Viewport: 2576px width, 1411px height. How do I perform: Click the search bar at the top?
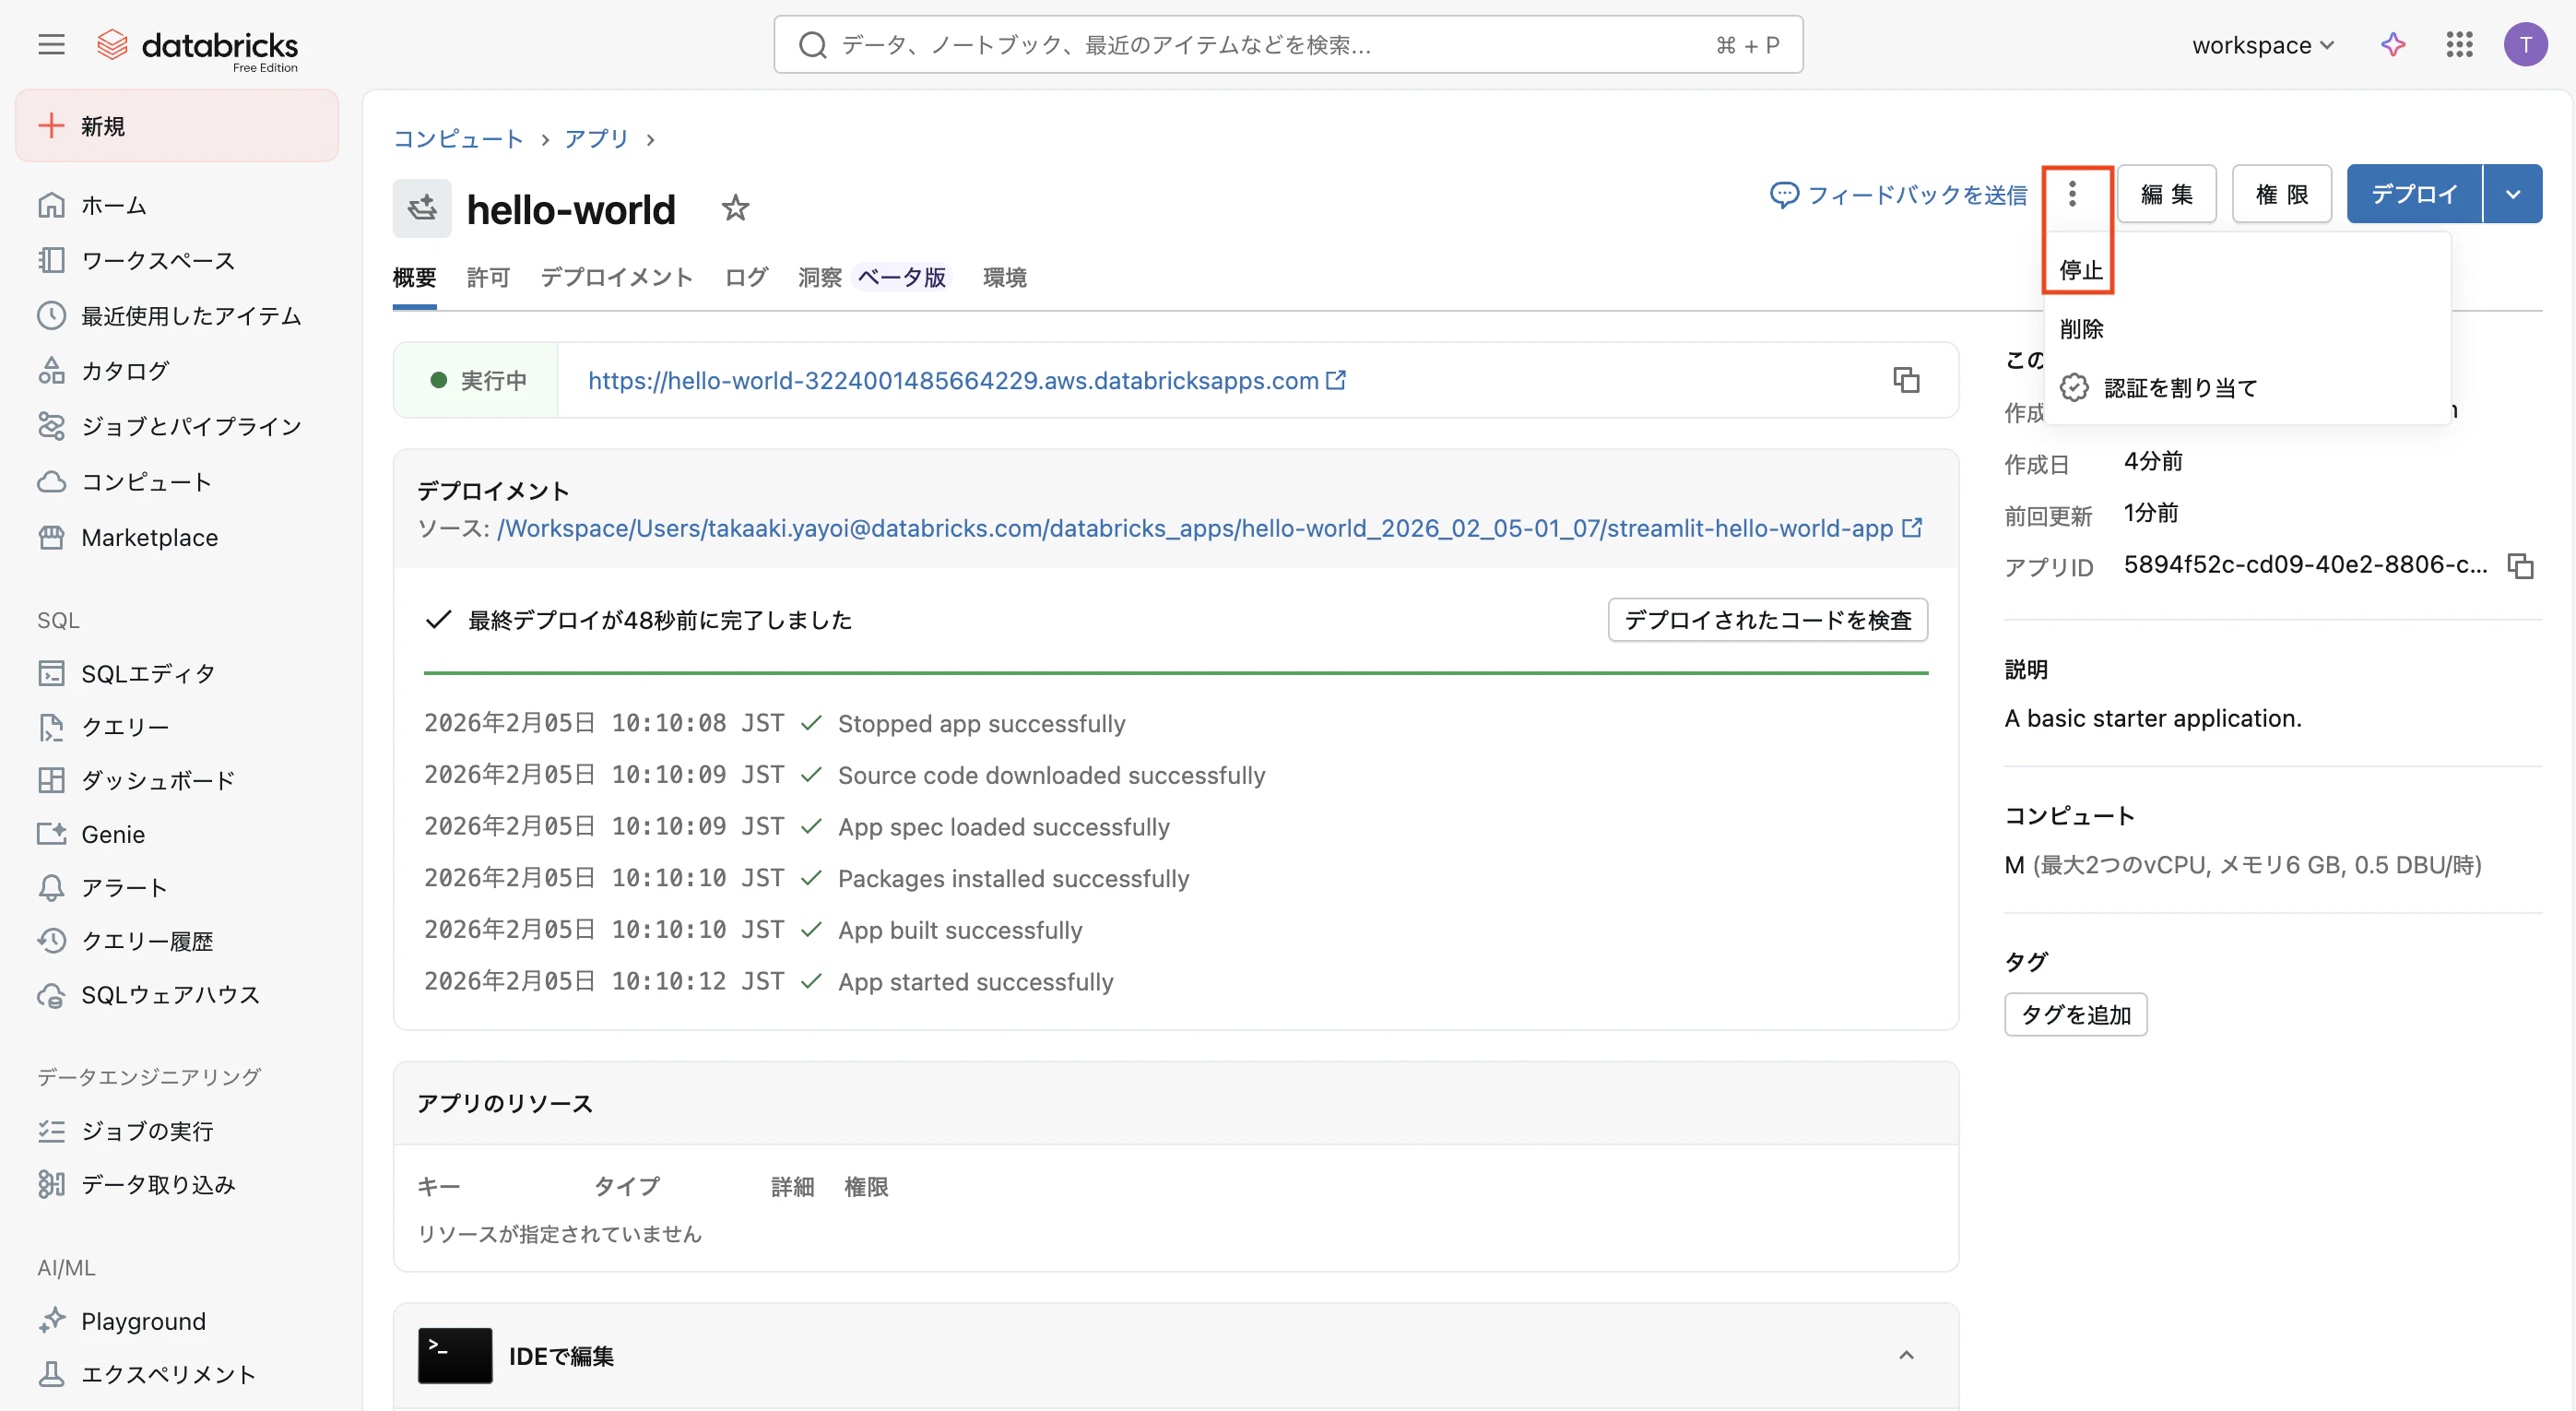[x=1287, y=44]
